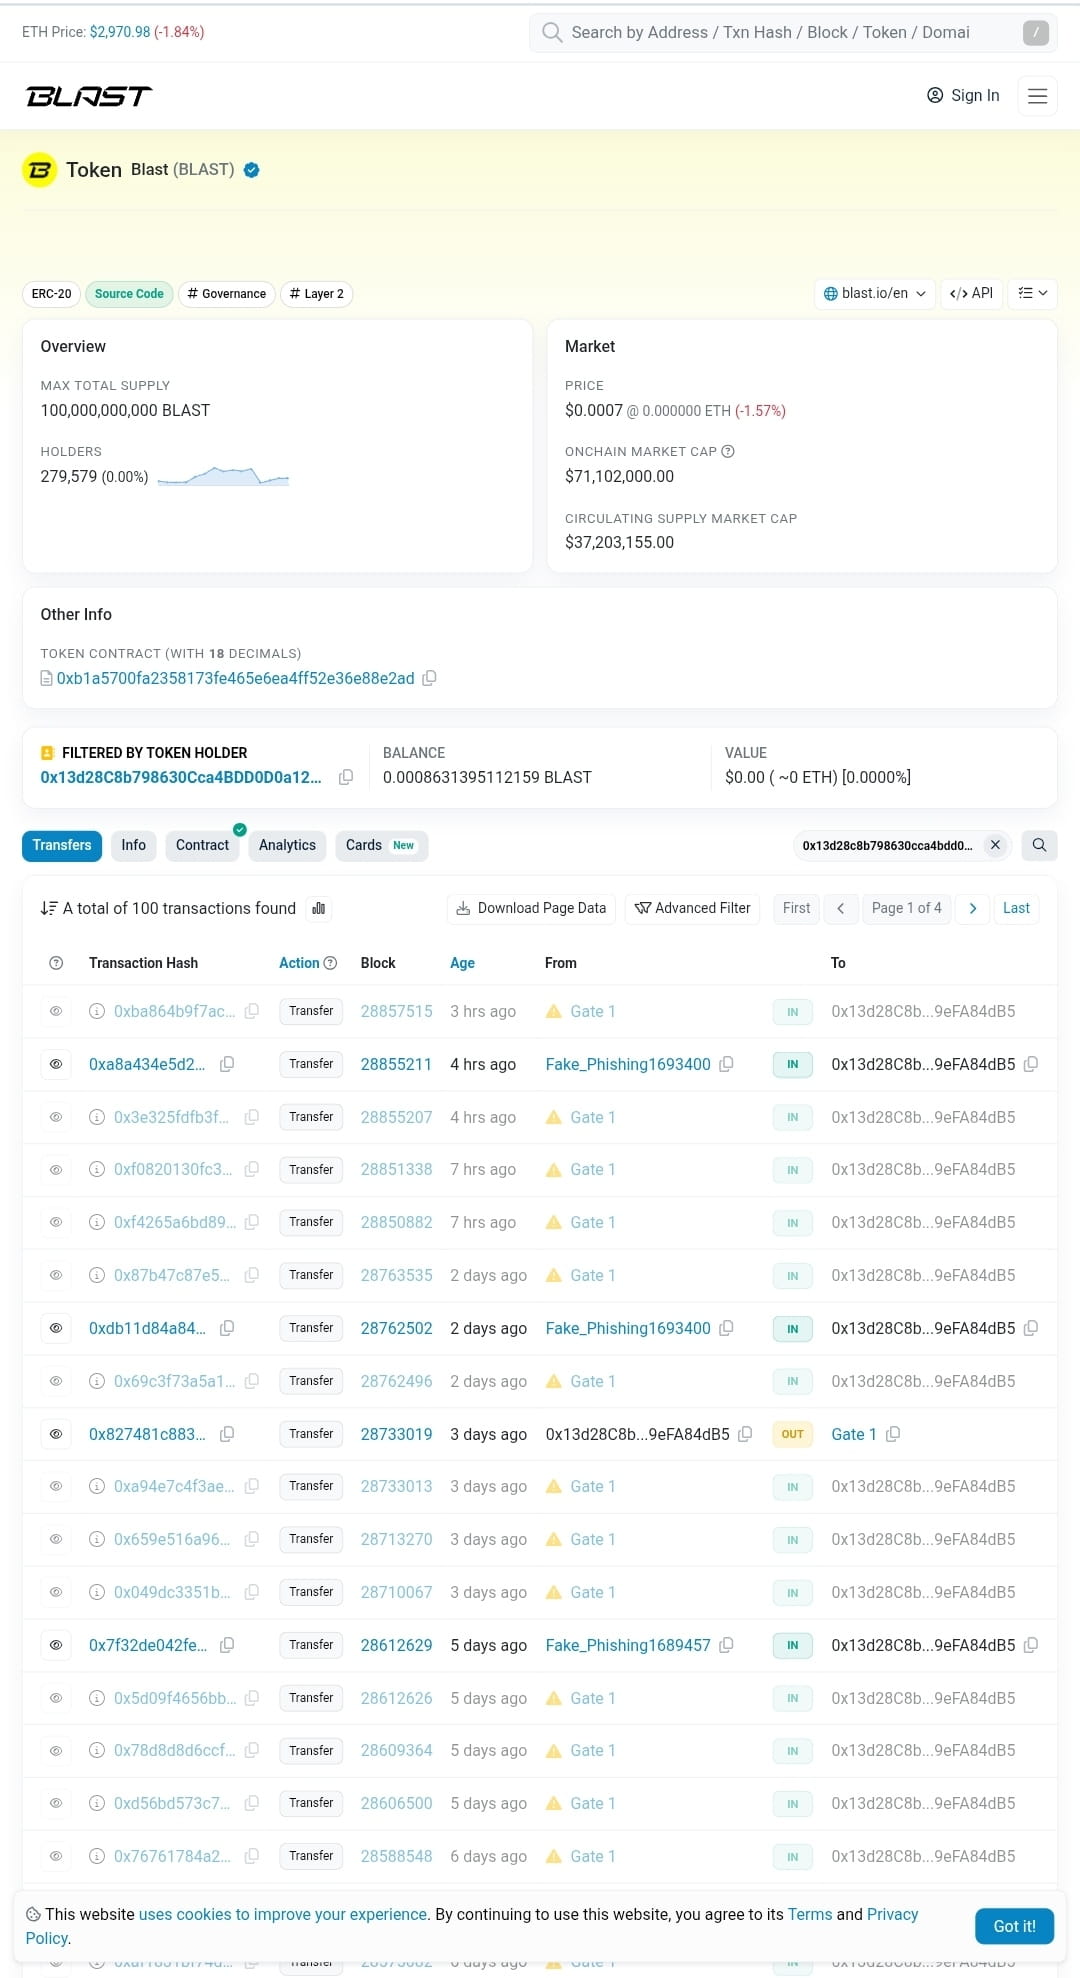Copy the token contract address

(x=429, y=678)
